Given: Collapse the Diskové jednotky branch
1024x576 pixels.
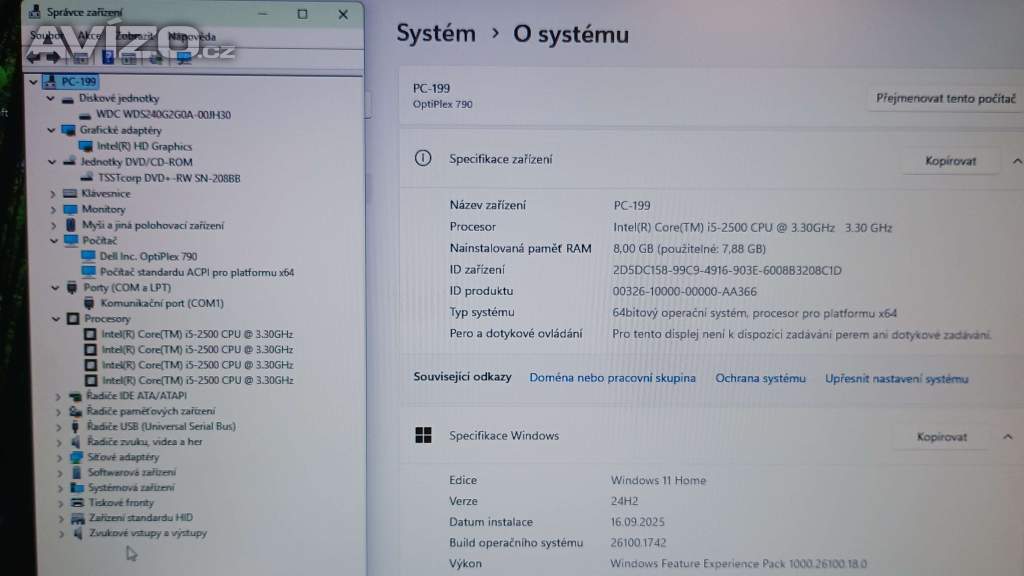Looking at the screenshot, I should [50, 99].
